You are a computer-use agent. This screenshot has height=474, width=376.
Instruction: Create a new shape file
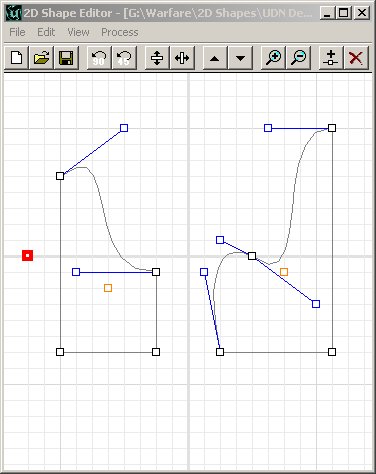(x=17, y=58)
